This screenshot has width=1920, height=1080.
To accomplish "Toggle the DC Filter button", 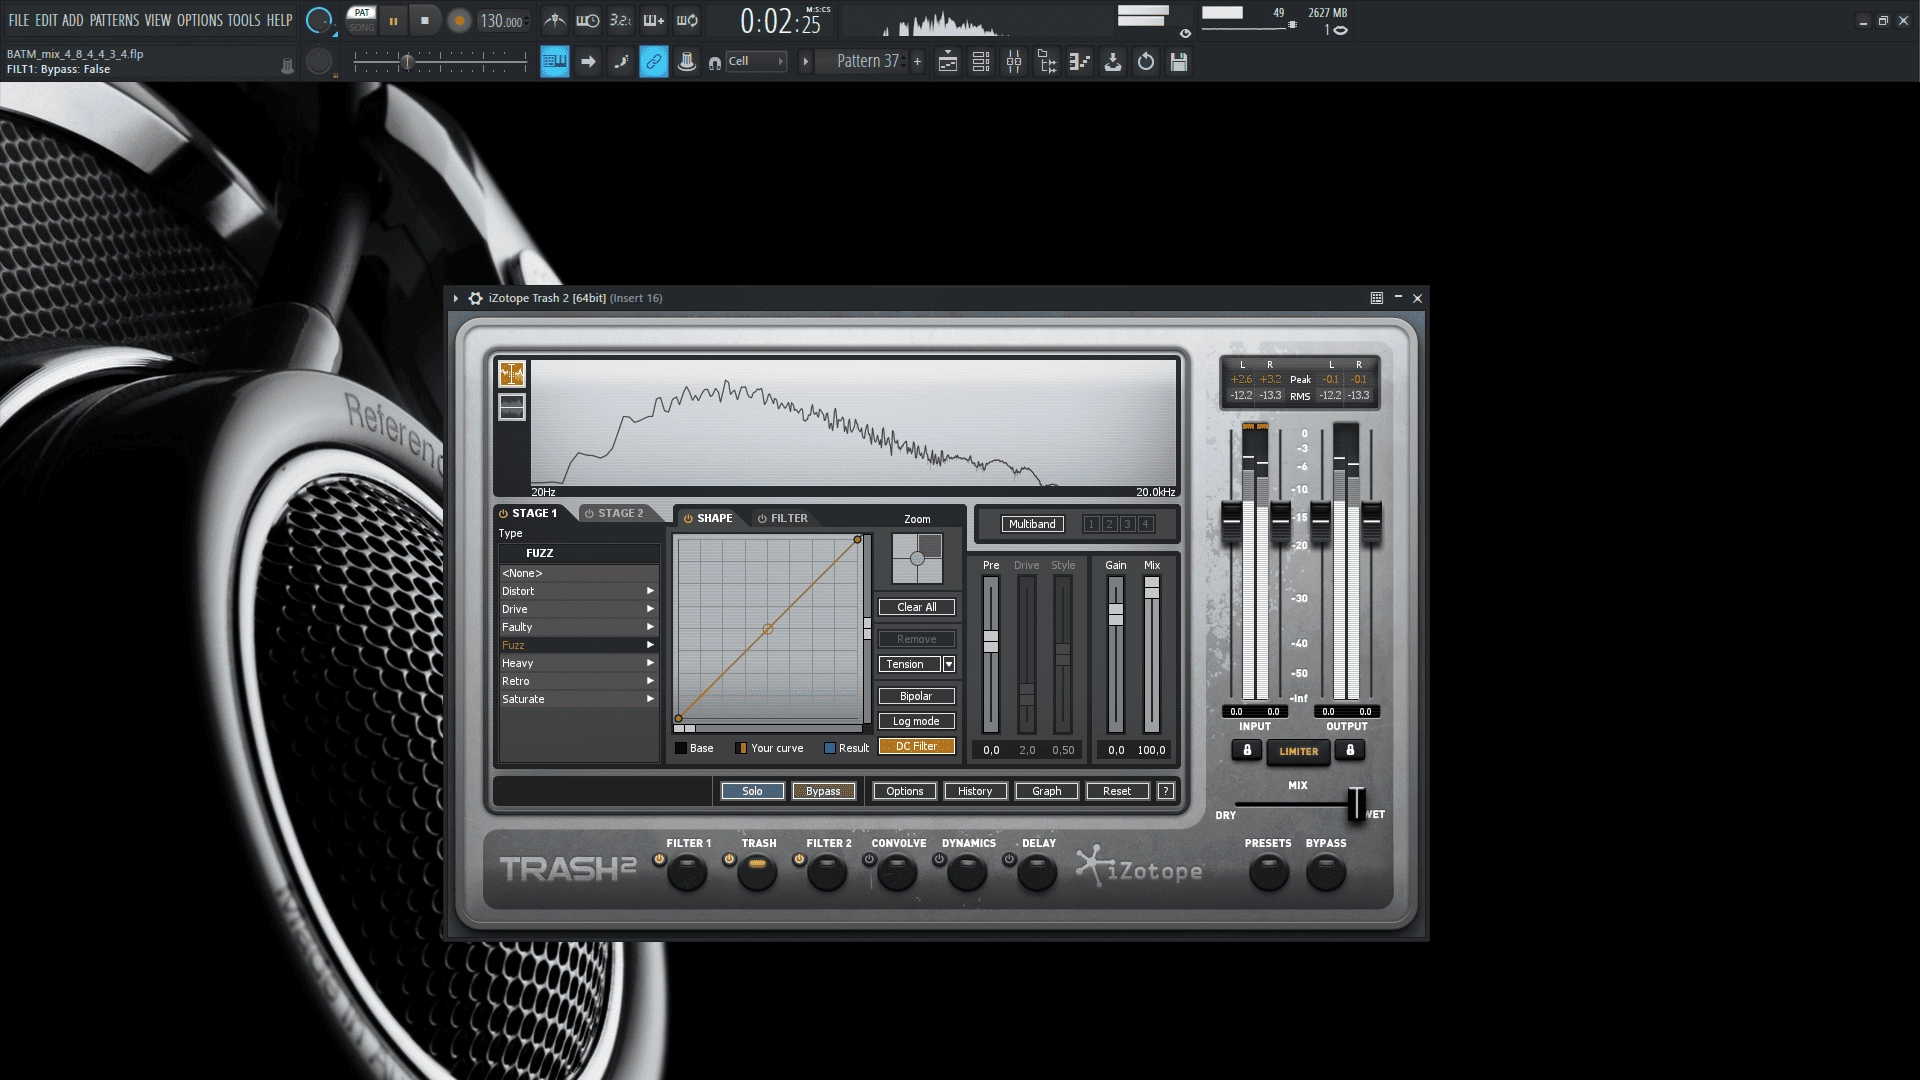I will pyautogui.click(x=917, y=746).
